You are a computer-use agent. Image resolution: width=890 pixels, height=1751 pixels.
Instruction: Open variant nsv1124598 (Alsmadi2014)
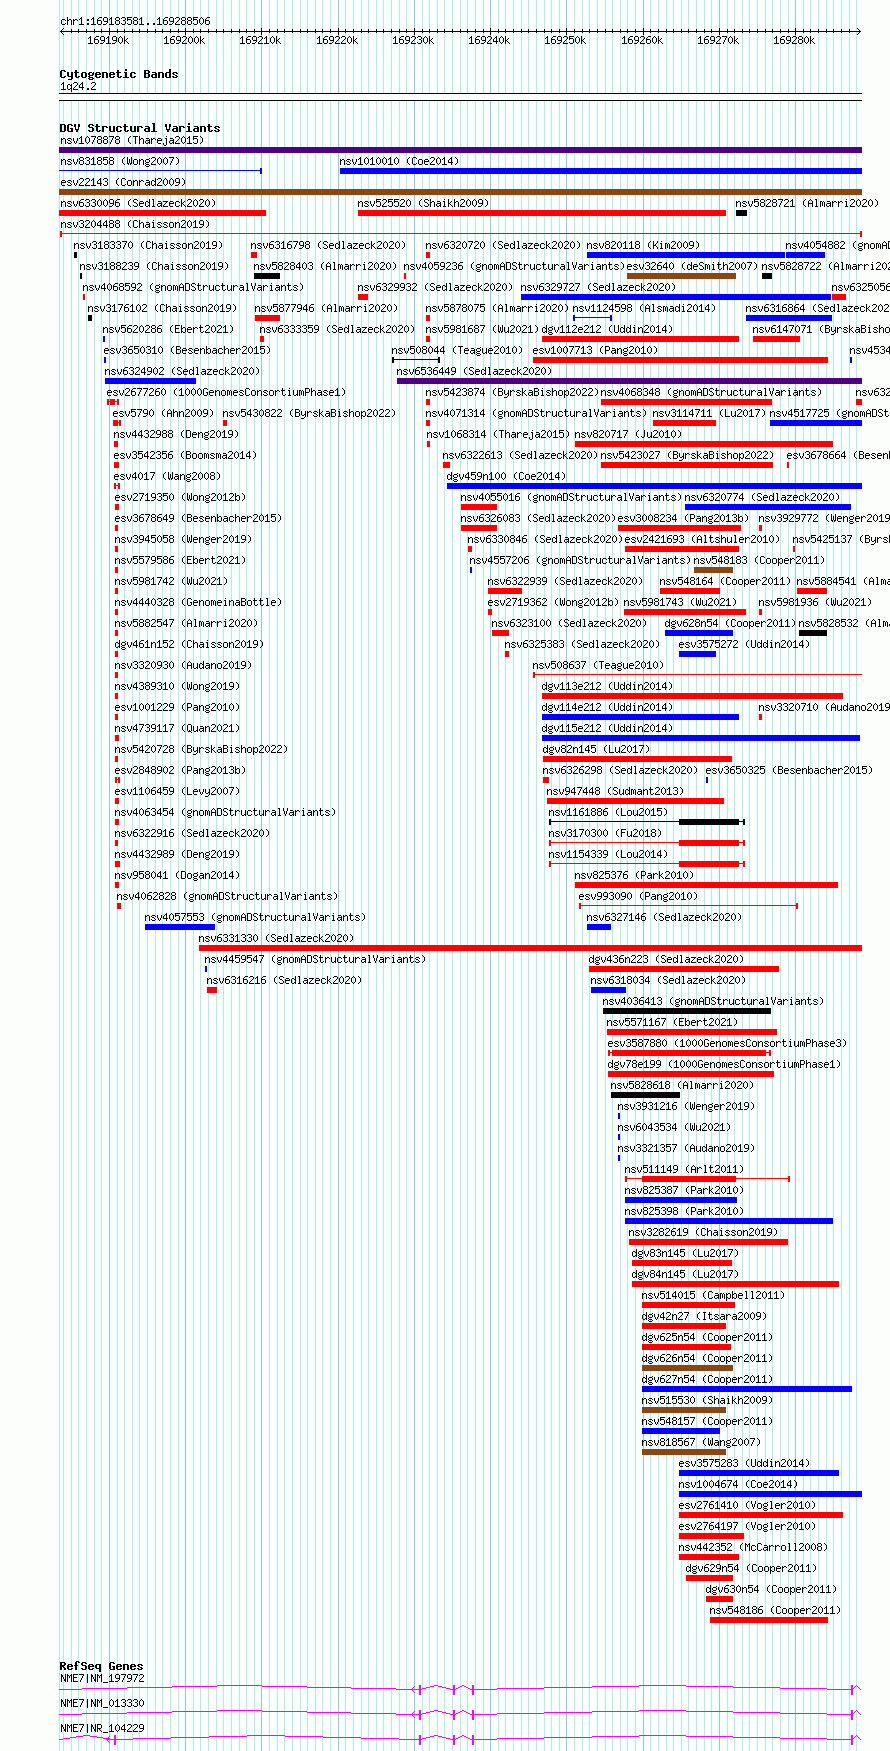pos(644,308)
